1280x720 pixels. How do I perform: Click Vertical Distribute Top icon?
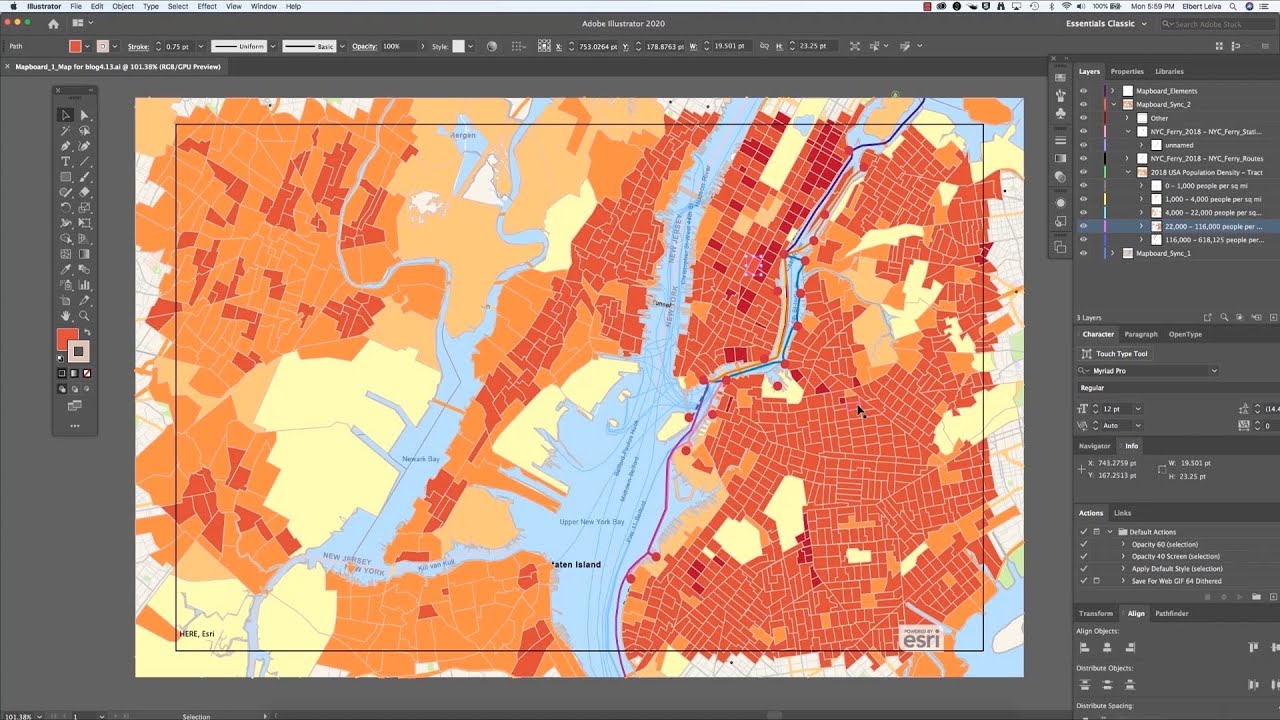(1085, 685)
